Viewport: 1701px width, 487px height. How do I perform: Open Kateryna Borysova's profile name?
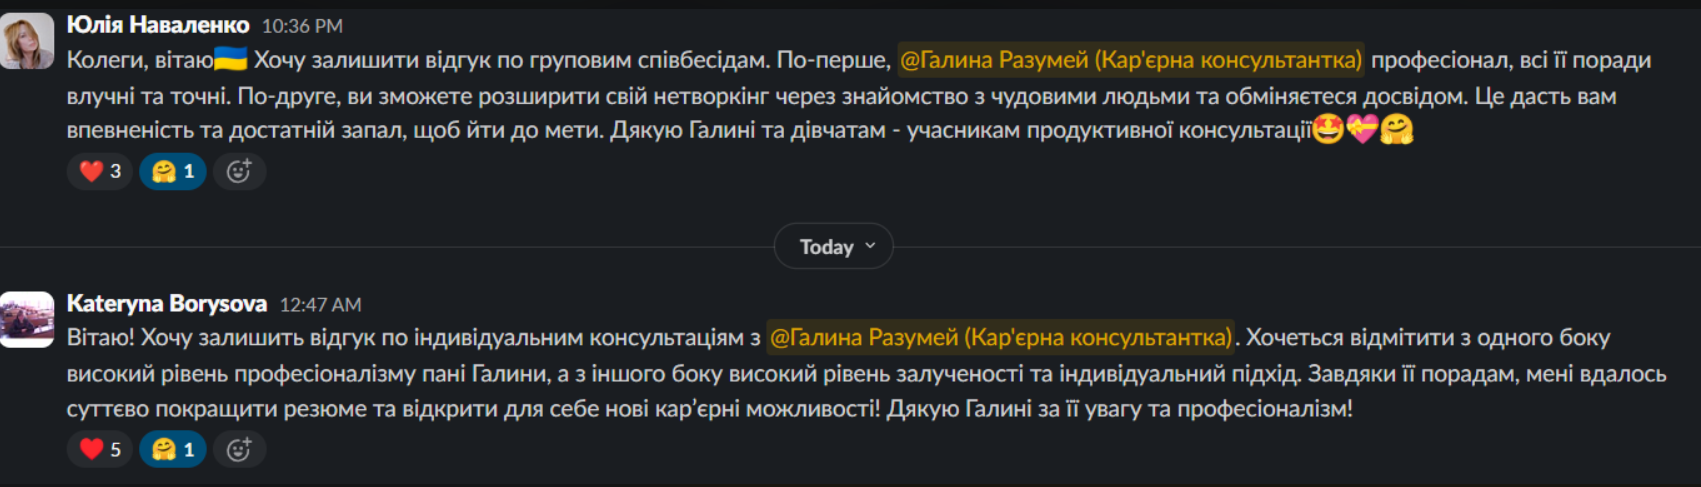click(x=167, y=303)
